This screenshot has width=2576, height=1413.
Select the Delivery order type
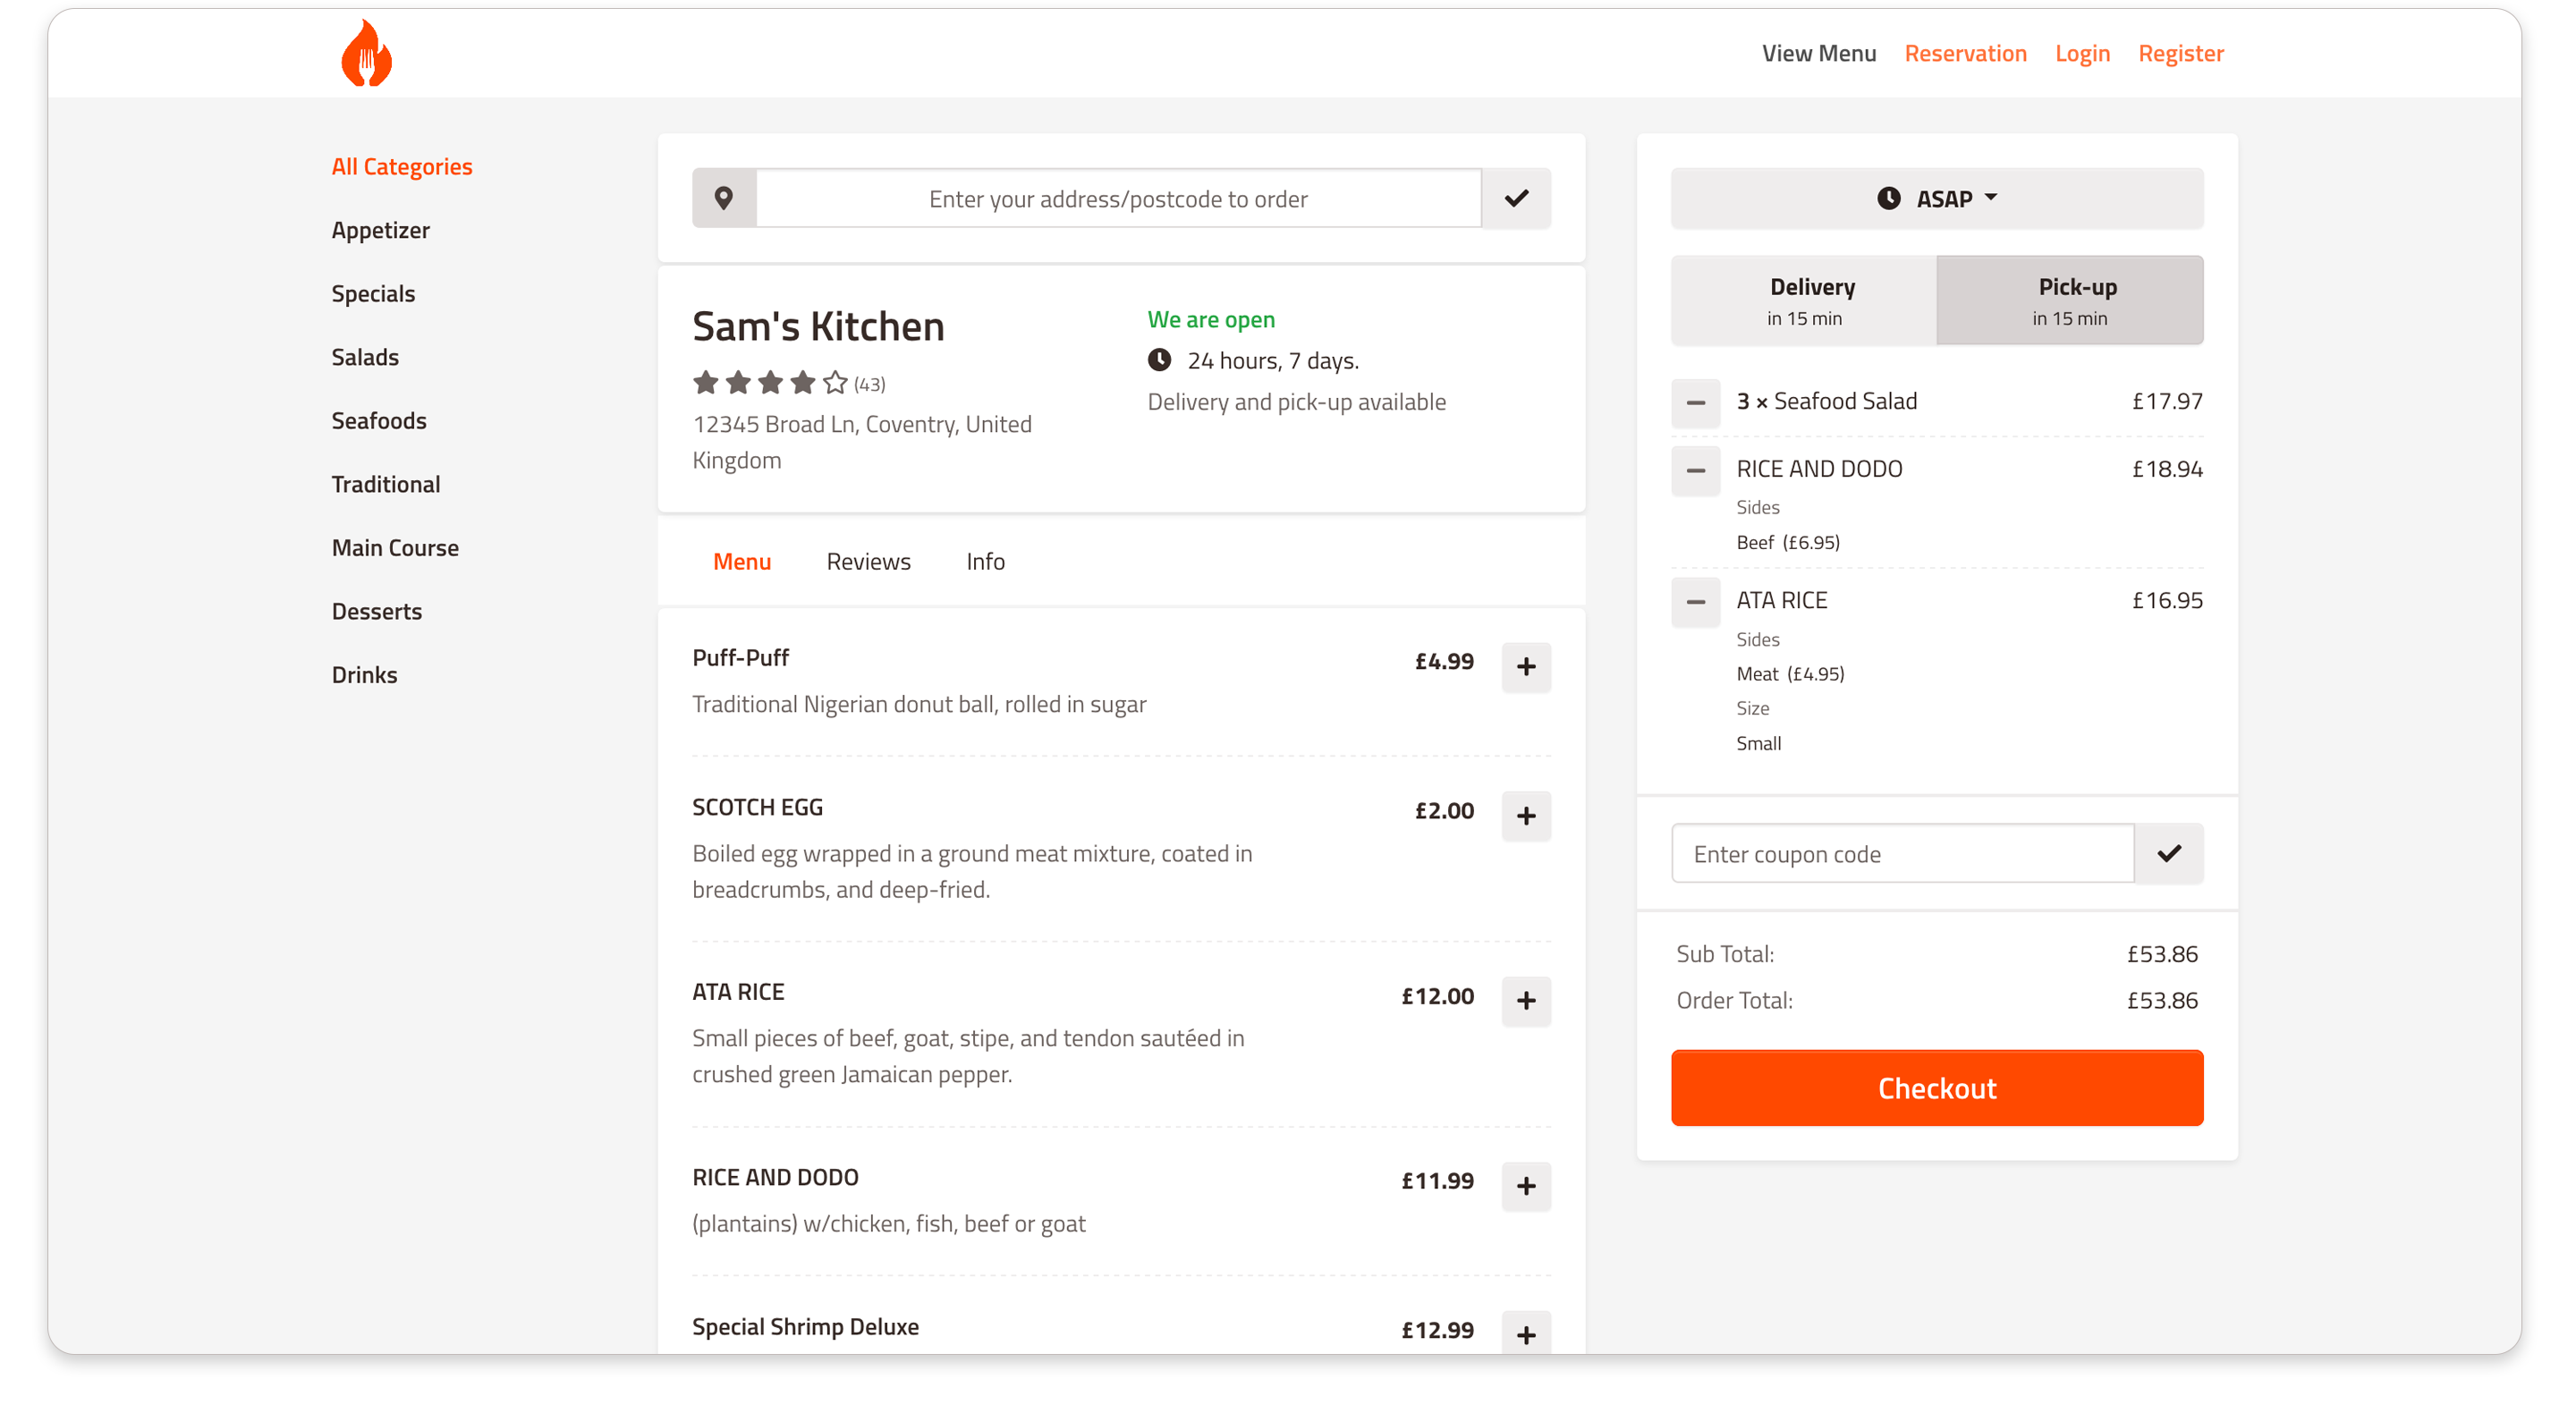coord(1803,301)
